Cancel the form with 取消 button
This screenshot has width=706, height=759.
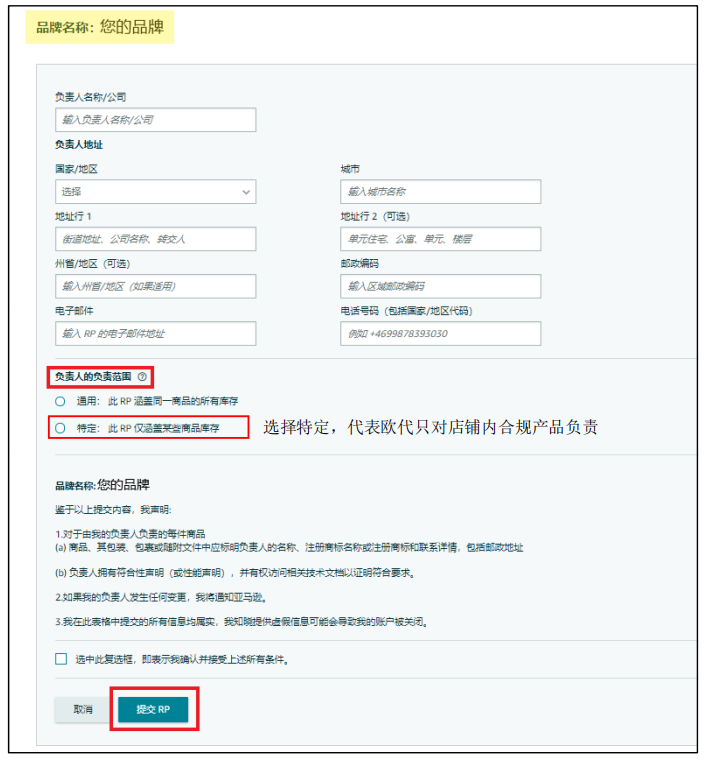pos(83,709)
